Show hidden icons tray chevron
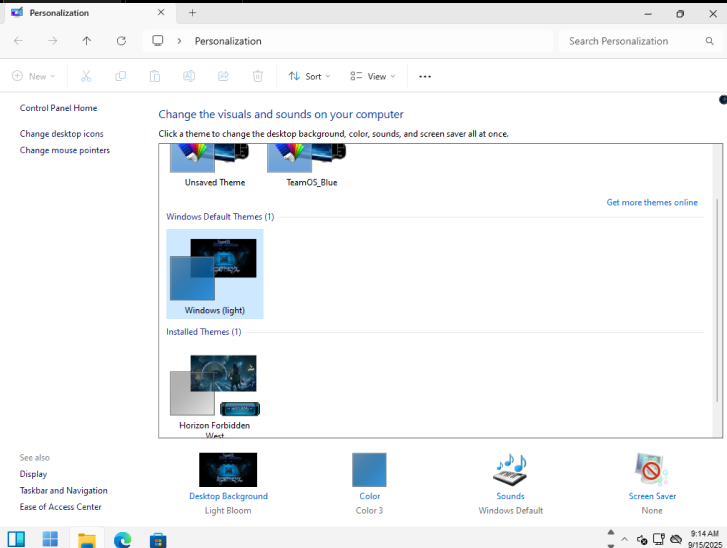This screenshot has width=727, height=548. (625, 539)
